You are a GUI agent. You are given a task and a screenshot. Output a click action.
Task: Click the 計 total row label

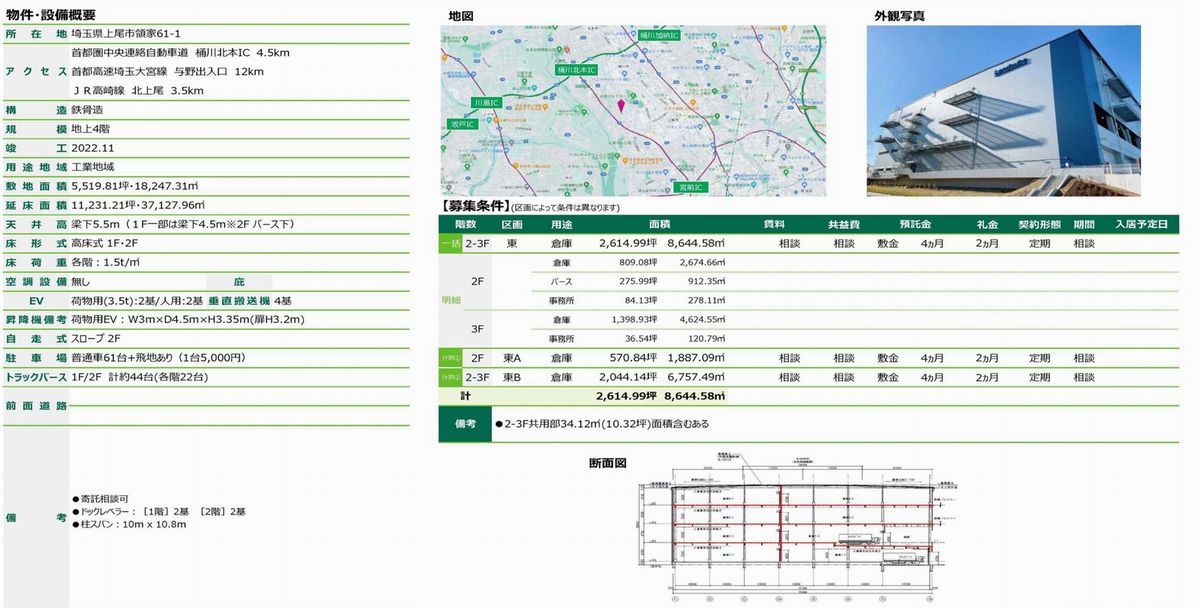pyautogui.click(x=465, y=396)
